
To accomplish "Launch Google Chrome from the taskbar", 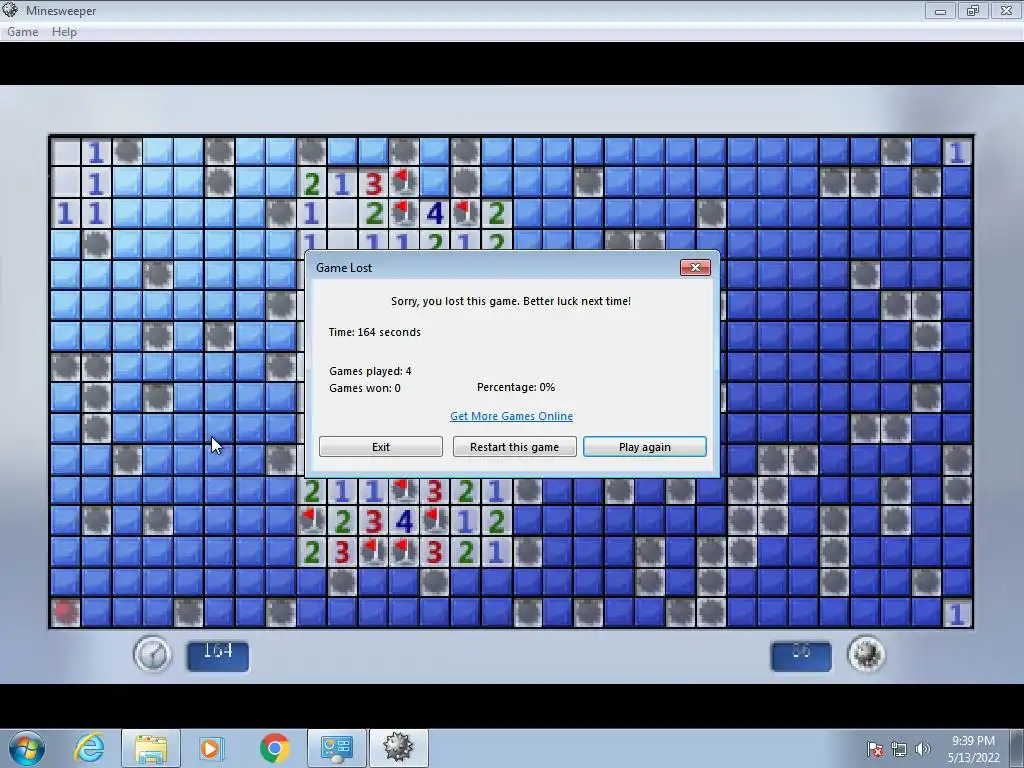I will pos(274,748).
